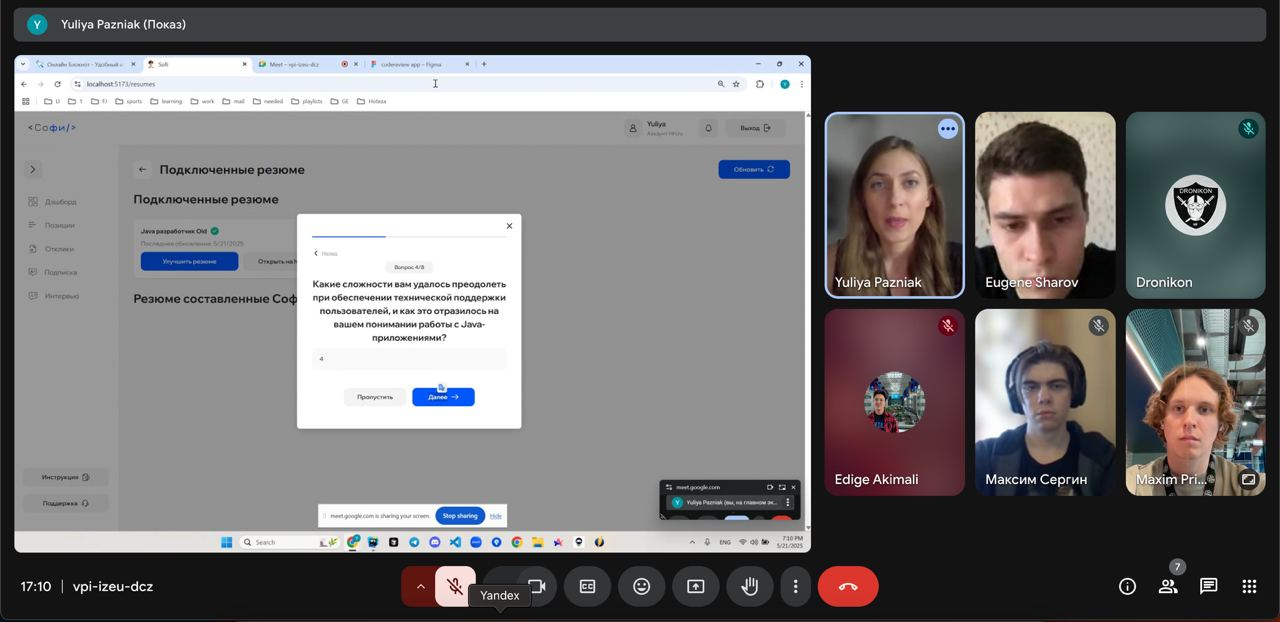Open the Meet activities grid icon

pyautogui.click(x=1249, y=586)
